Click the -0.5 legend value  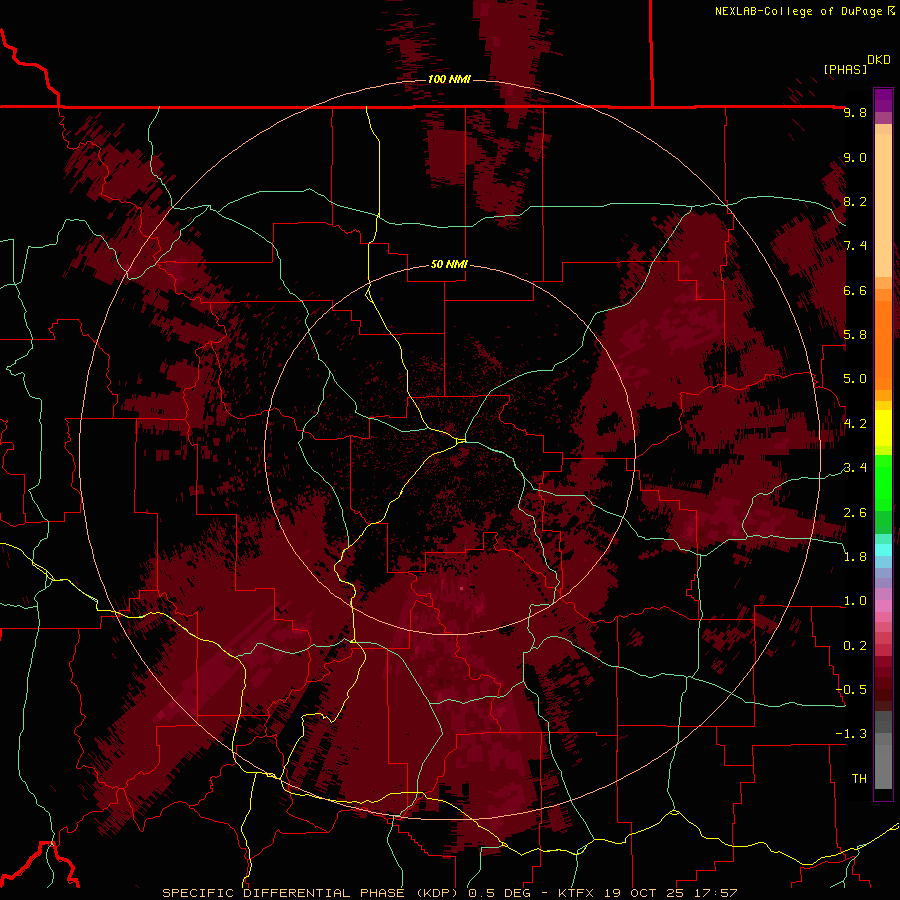click(851, 690)
